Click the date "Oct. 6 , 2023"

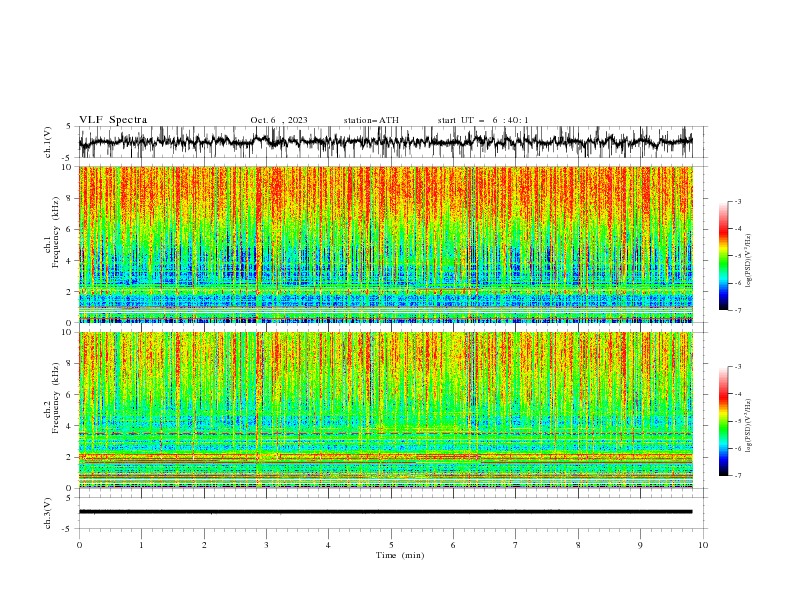point(279,120)
